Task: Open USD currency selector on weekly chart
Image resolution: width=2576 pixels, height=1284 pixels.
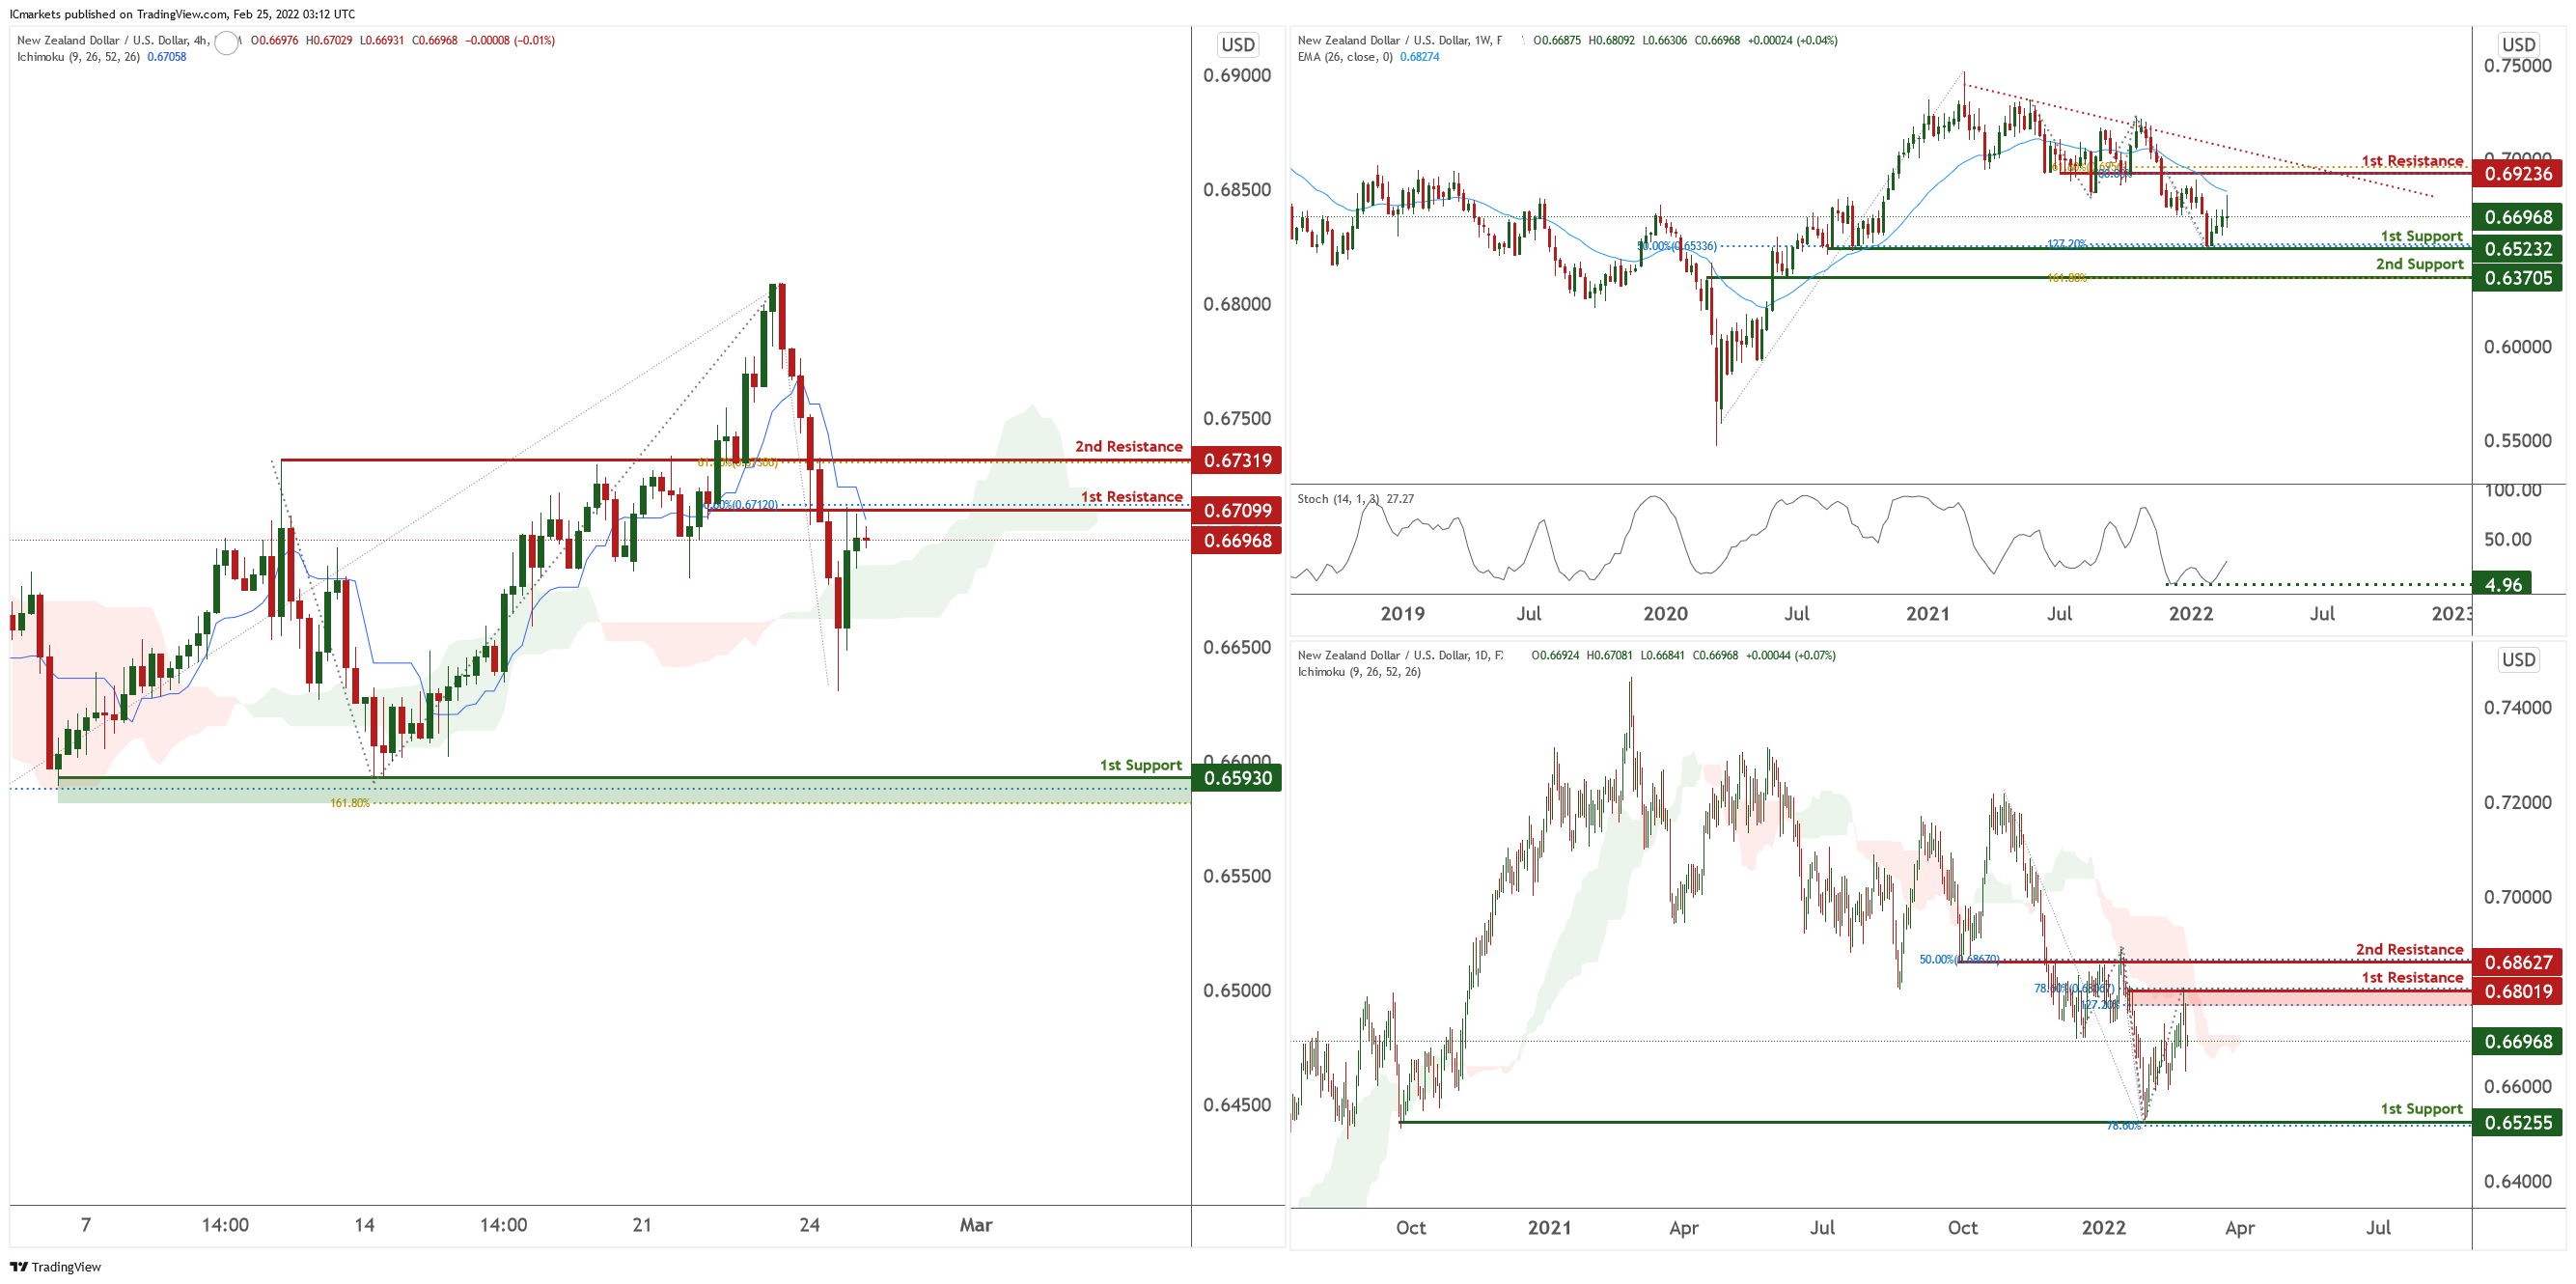Action: coord(2518,44)
